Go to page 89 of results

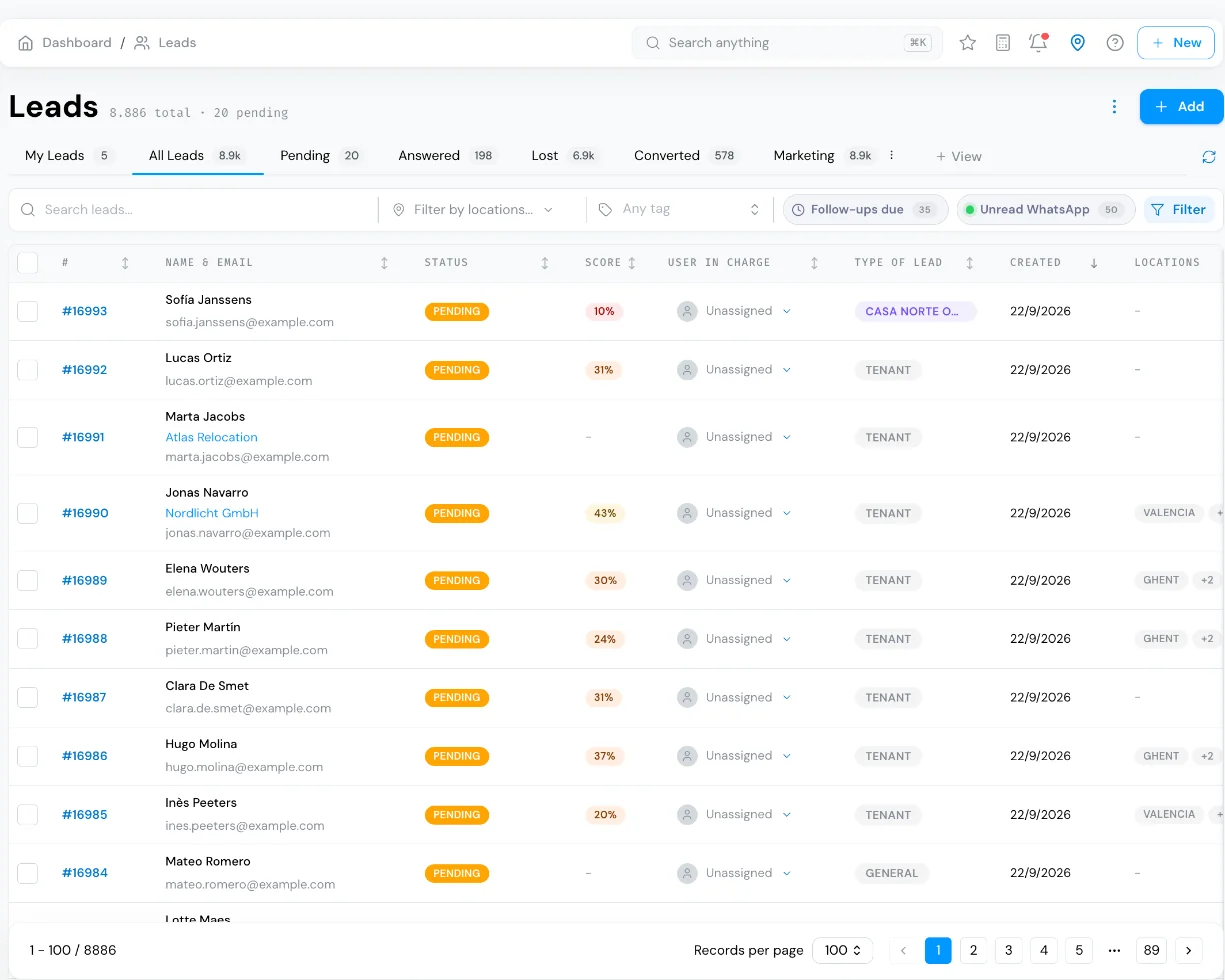[1152, 950]
